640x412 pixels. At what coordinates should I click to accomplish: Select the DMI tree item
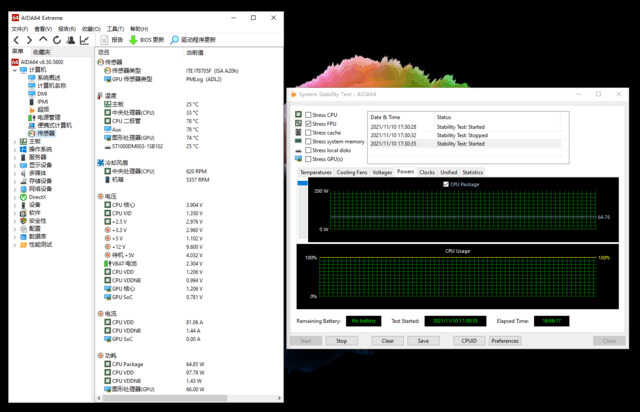38,94
